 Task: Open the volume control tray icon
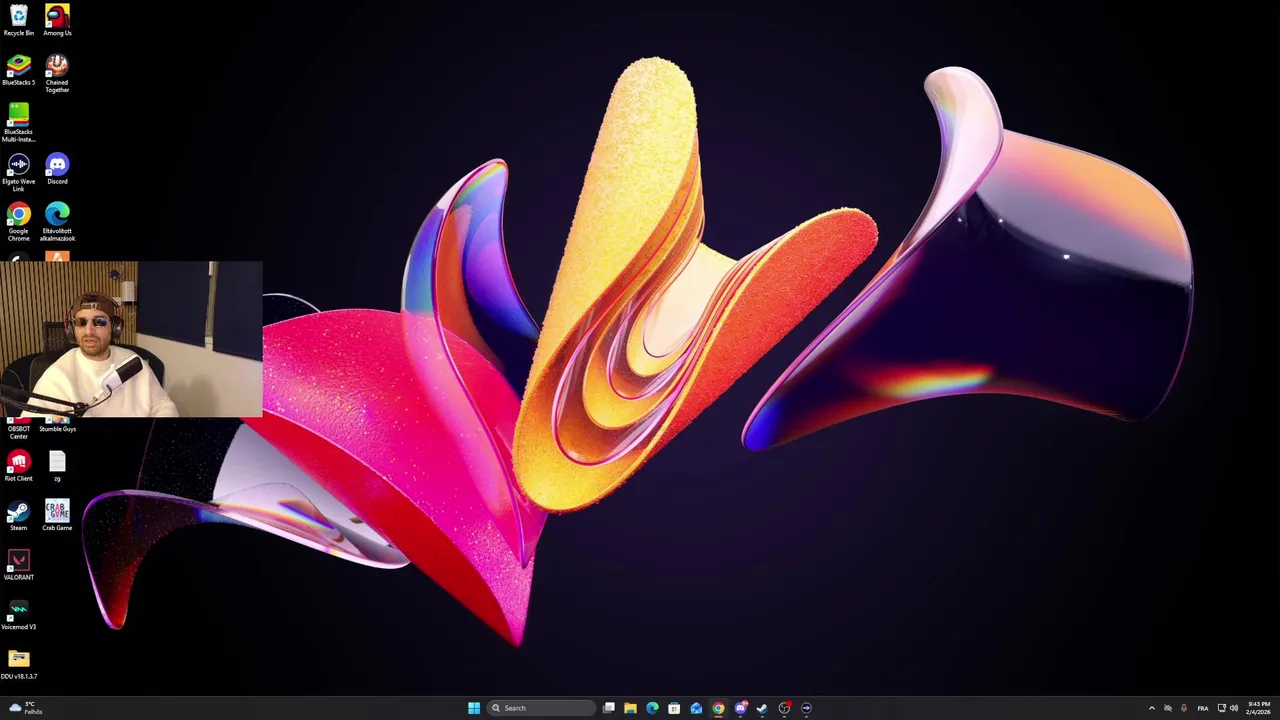pos(1234,708)
